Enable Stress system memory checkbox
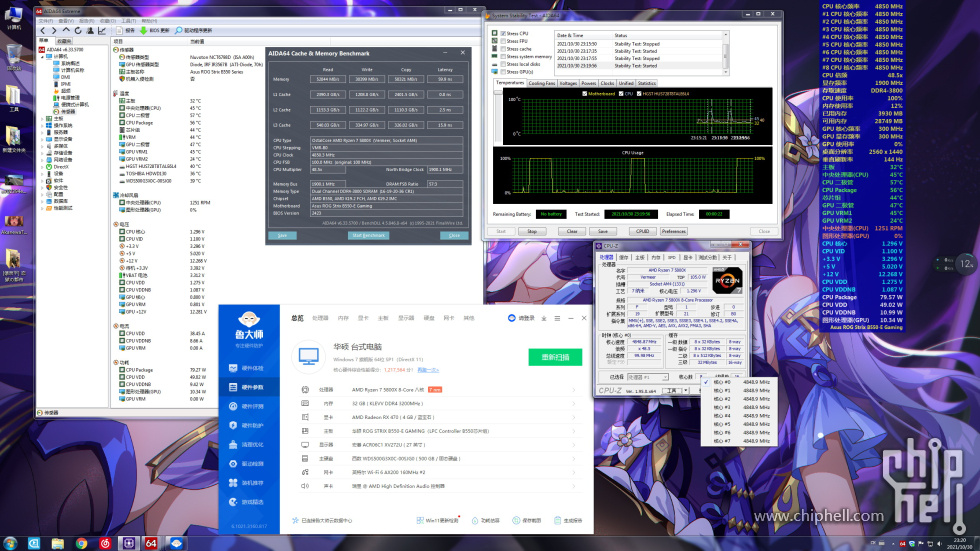The width and height of the screenshot is (980, 551). click(503, 56)
